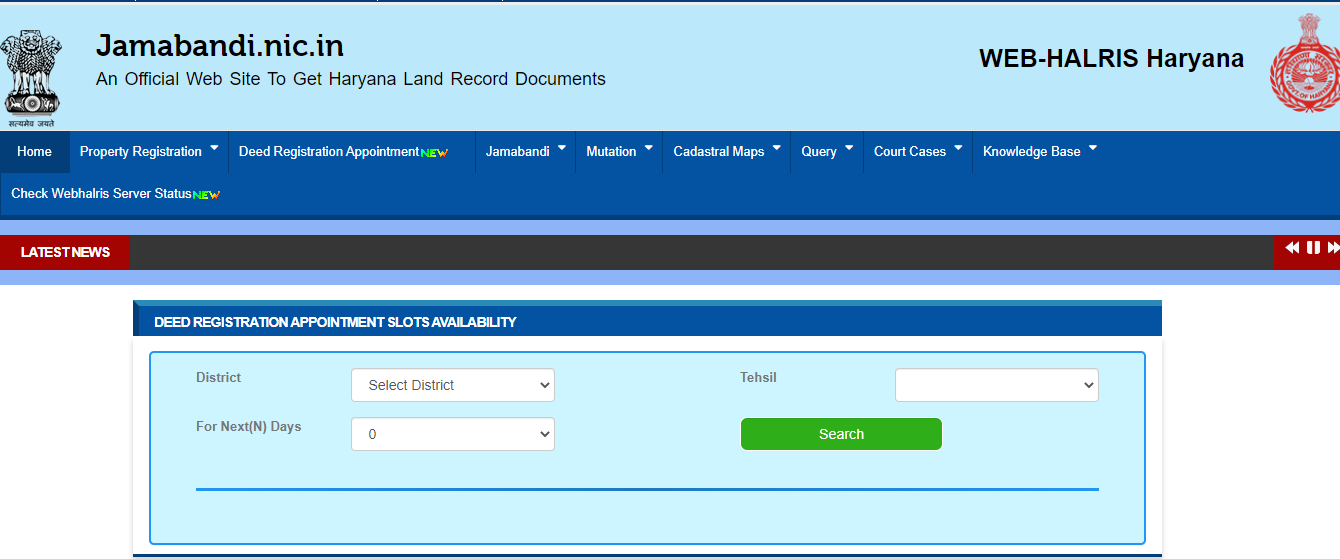Open the Select District dropdown

[452, 385]
